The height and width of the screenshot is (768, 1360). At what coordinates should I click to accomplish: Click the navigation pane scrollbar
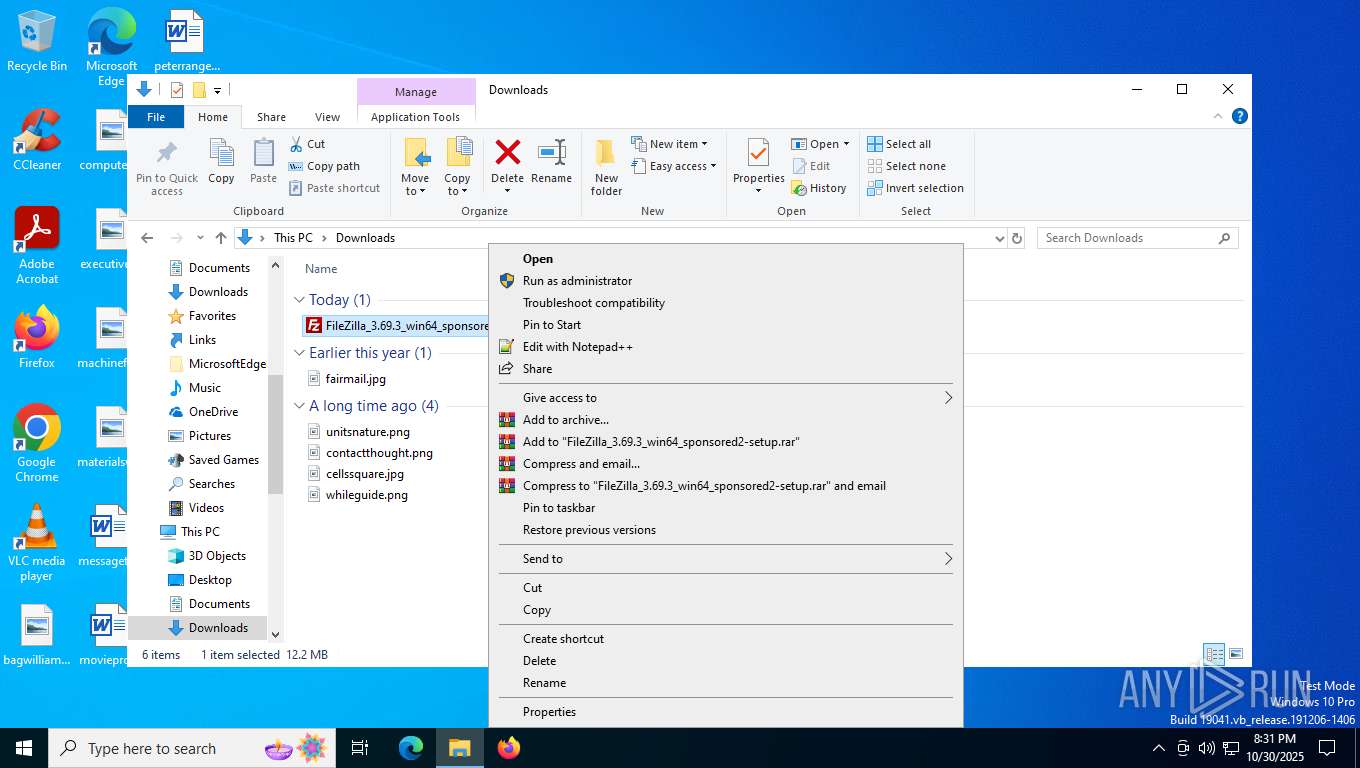(275, 435)
